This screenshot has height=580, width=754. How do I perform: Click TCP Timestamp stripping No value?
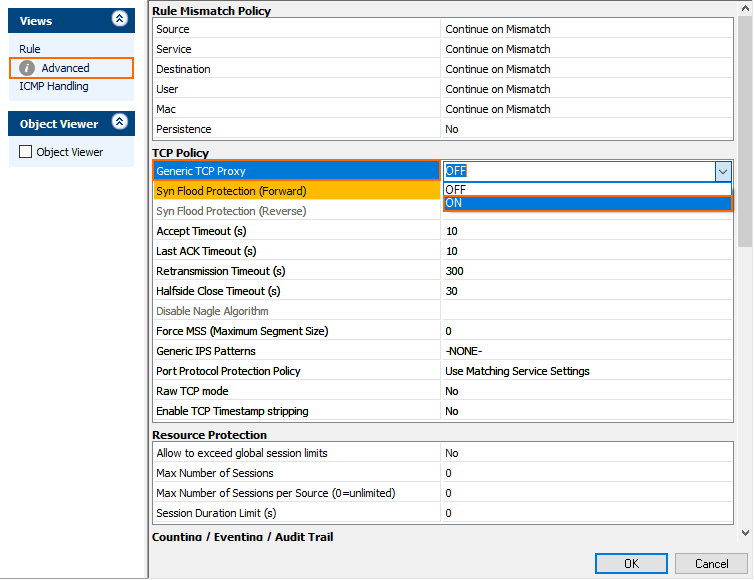(x=452, y=411)
